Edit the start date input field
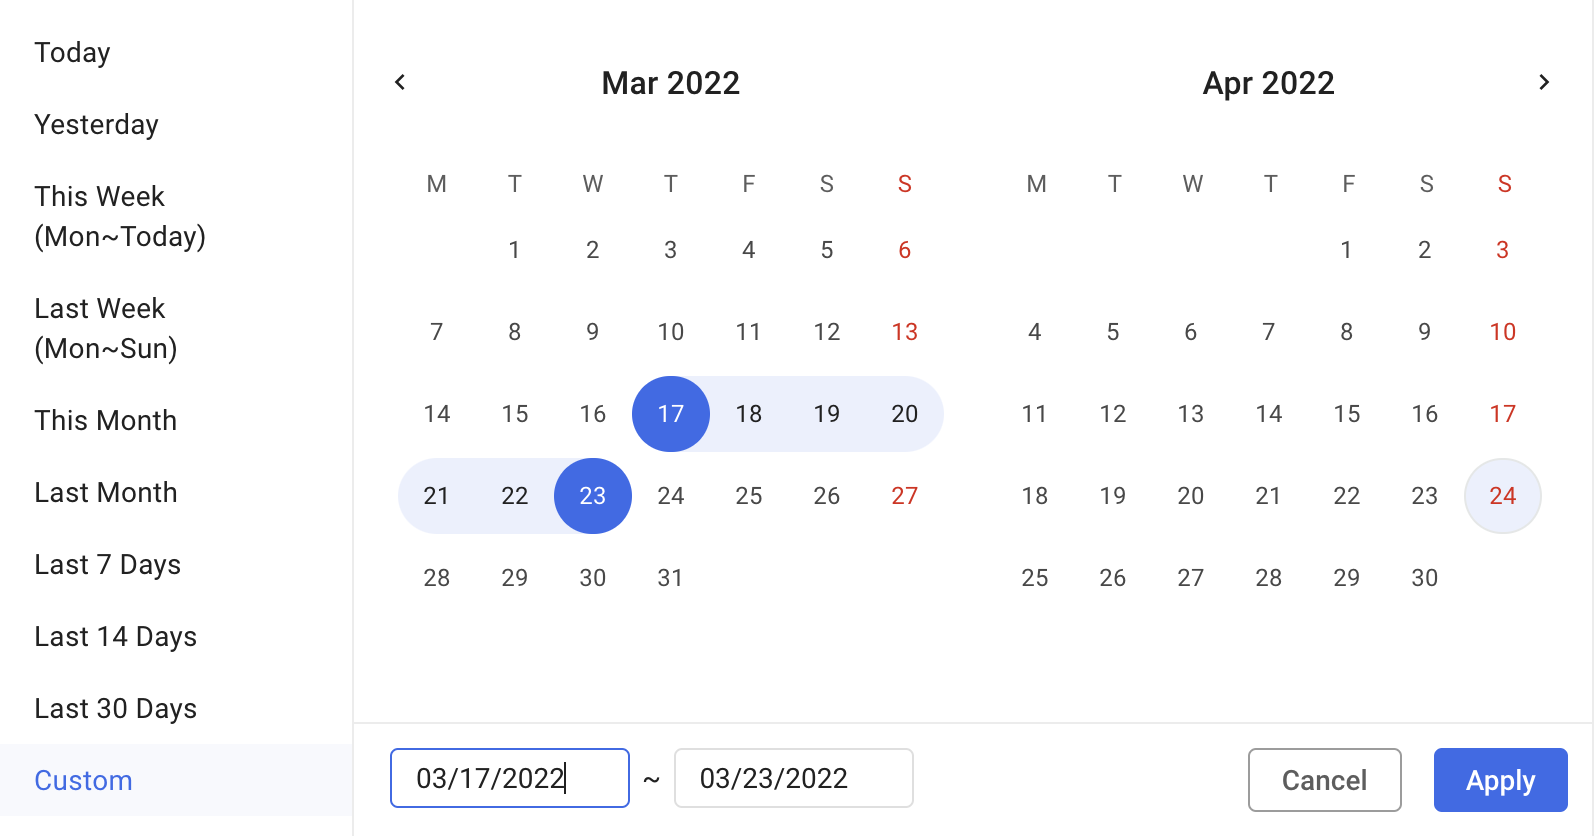The height and width of the screenshot is (836, 1594). click(x=509, y=777)
